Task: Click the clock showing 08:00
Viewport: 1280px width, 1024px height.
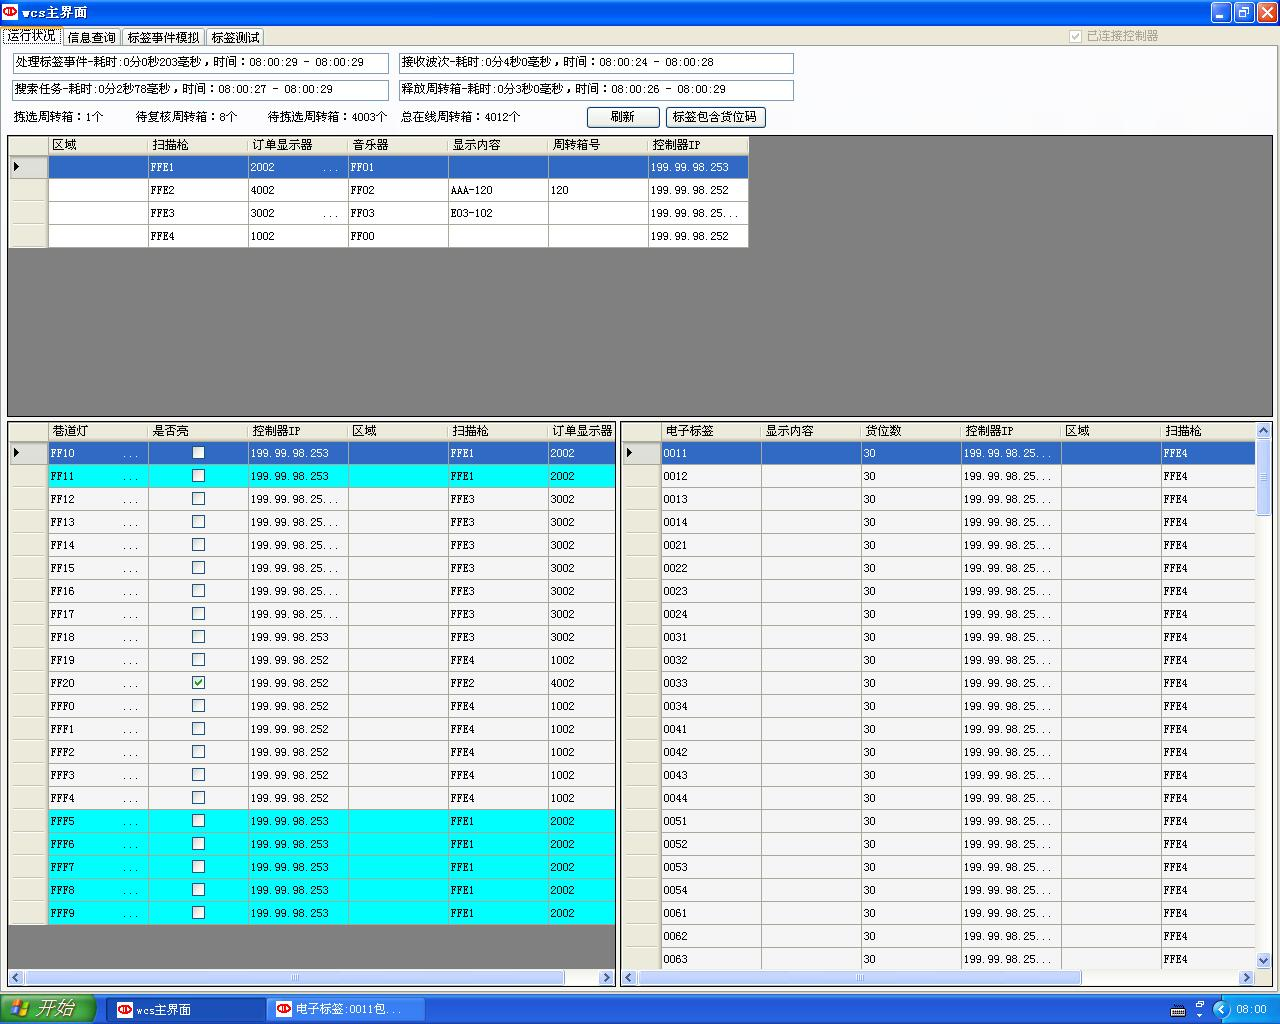Action: pyautogui.click(x=1251, y=1010)
